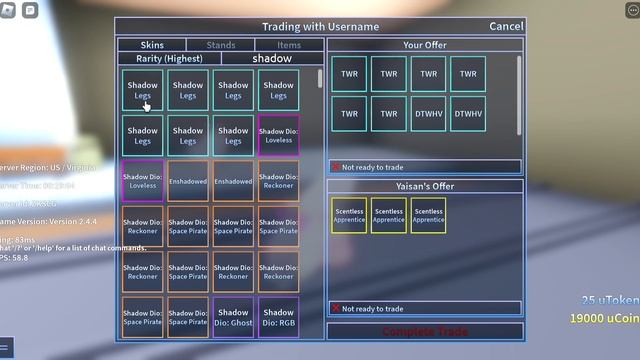The height and width of the screenshot is (360, 640).
Task: Select Enshadowed skin next to Shadow Dio: Reckoner
Action: point(233,181)
